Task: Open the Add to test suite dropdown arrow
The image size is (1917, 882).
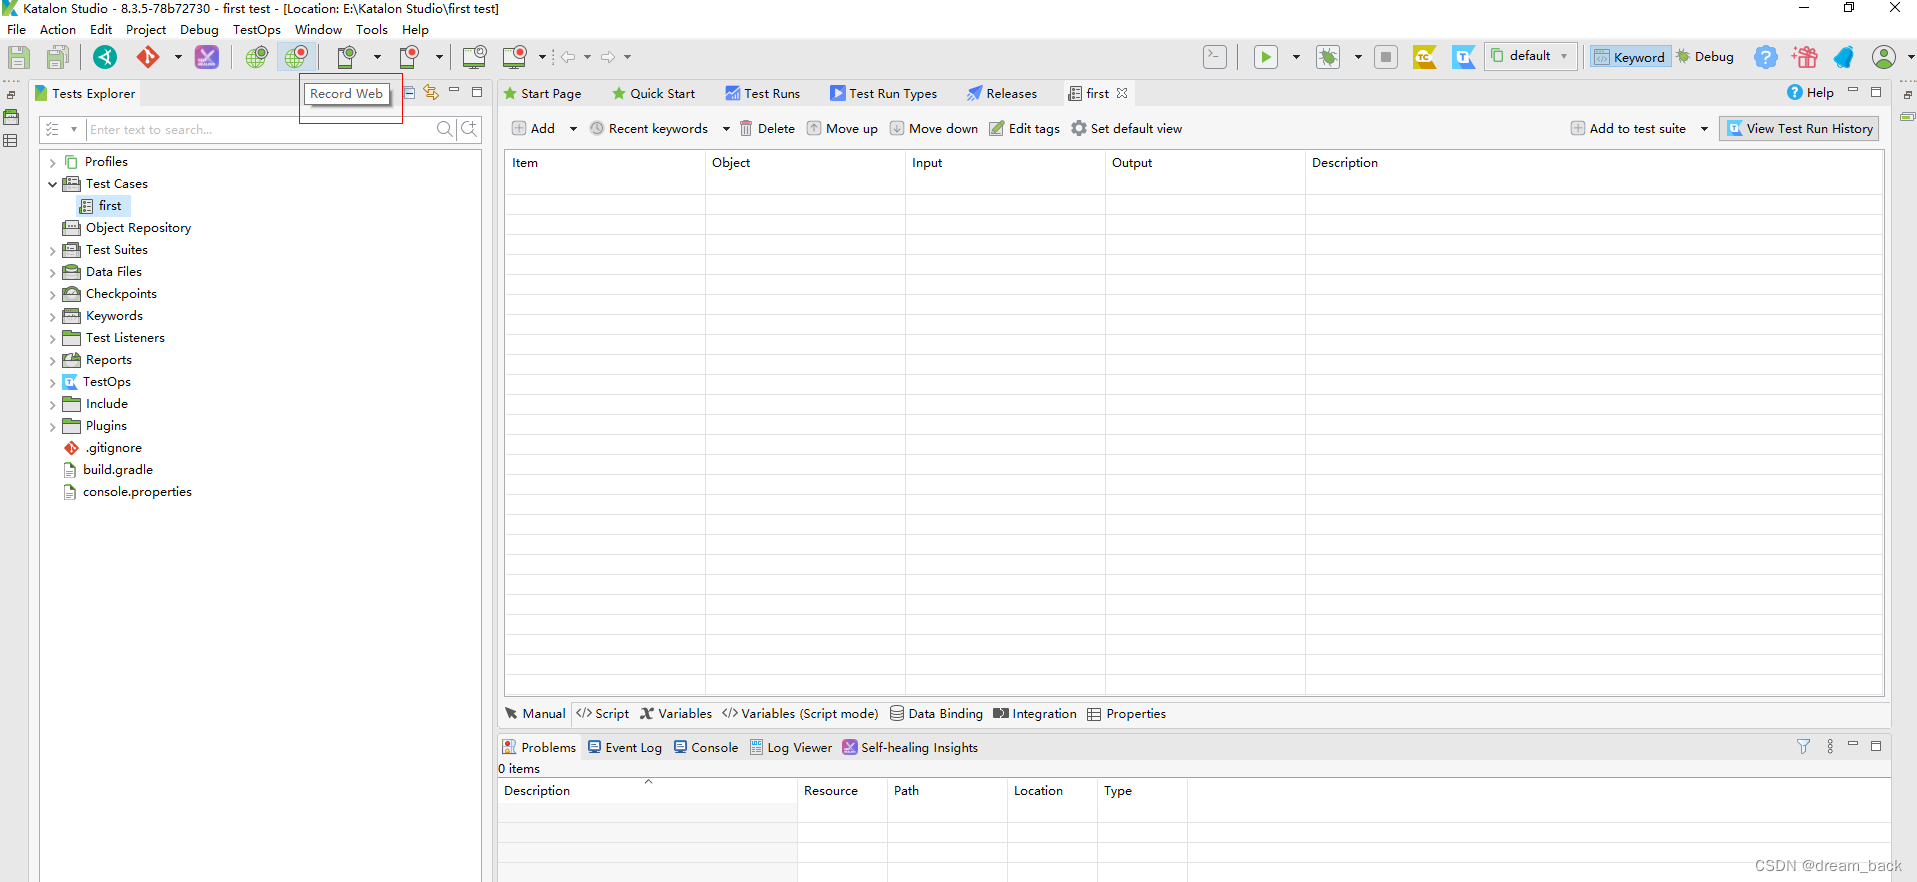Action: (x=1704, y=129)
